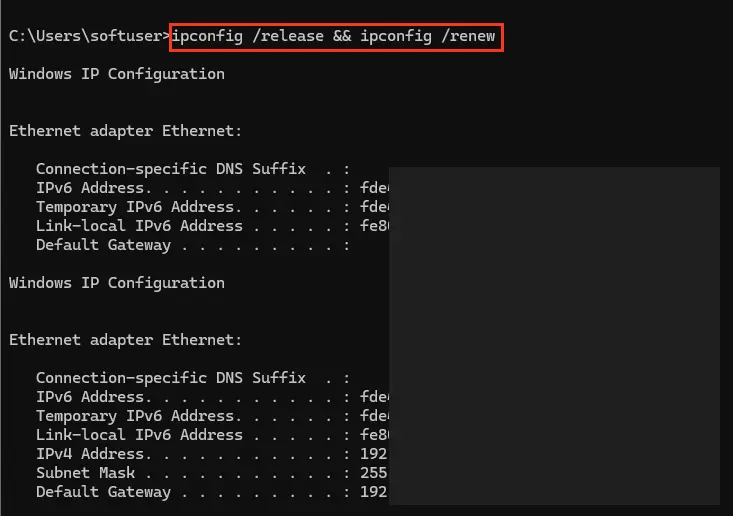Click the first IPv6 Address line

pos(212,188)
